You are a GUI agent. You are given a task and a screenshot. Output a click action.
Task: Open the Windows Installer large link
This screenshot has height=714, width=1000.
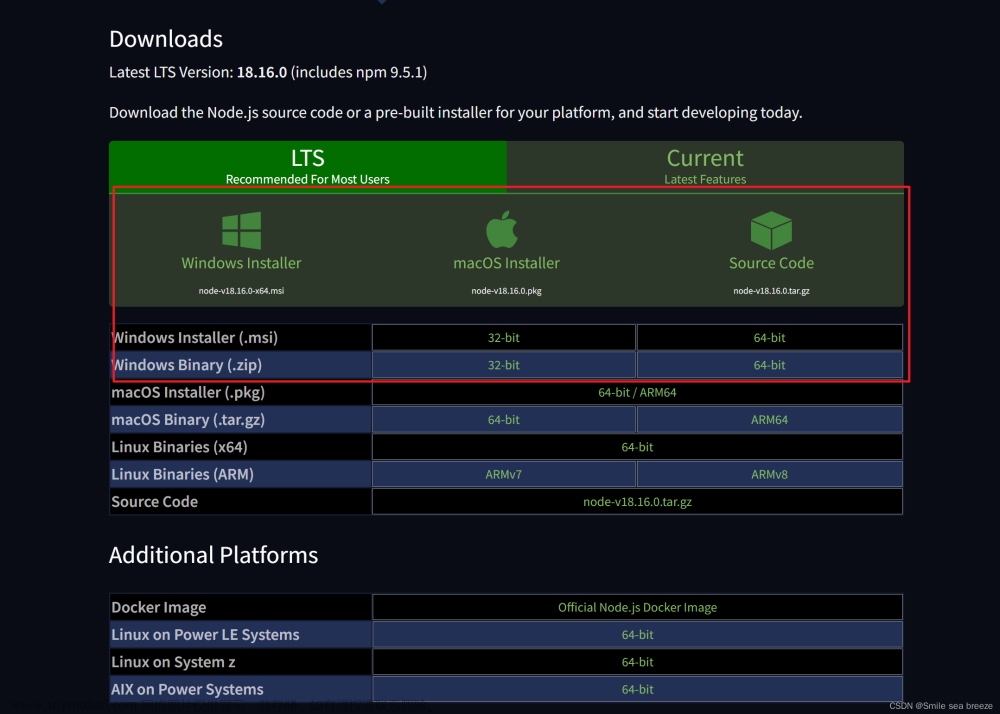coord(241,263)
